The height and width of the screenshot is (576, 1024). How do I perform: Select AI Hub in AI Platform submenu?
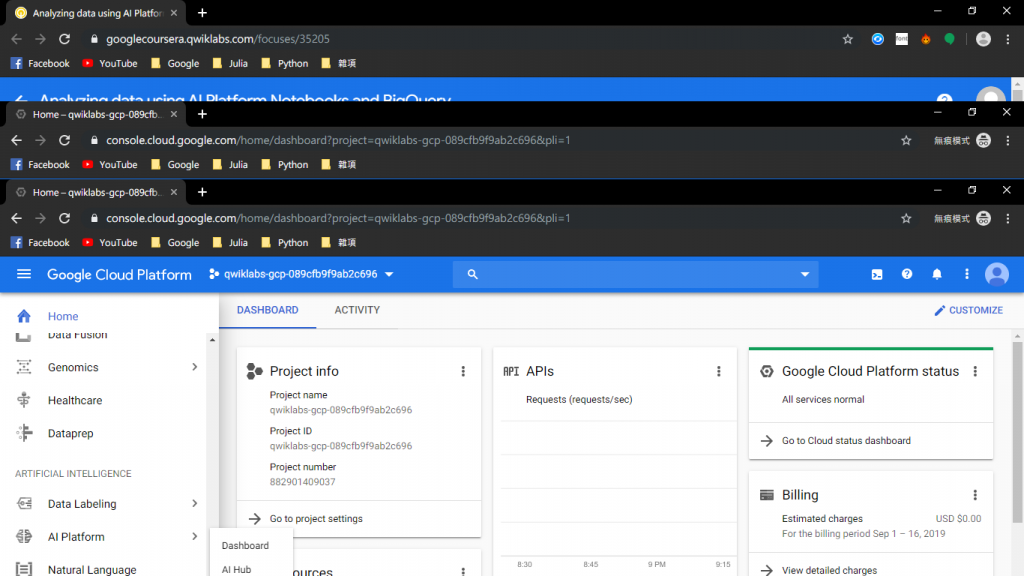tap(236, 569)
